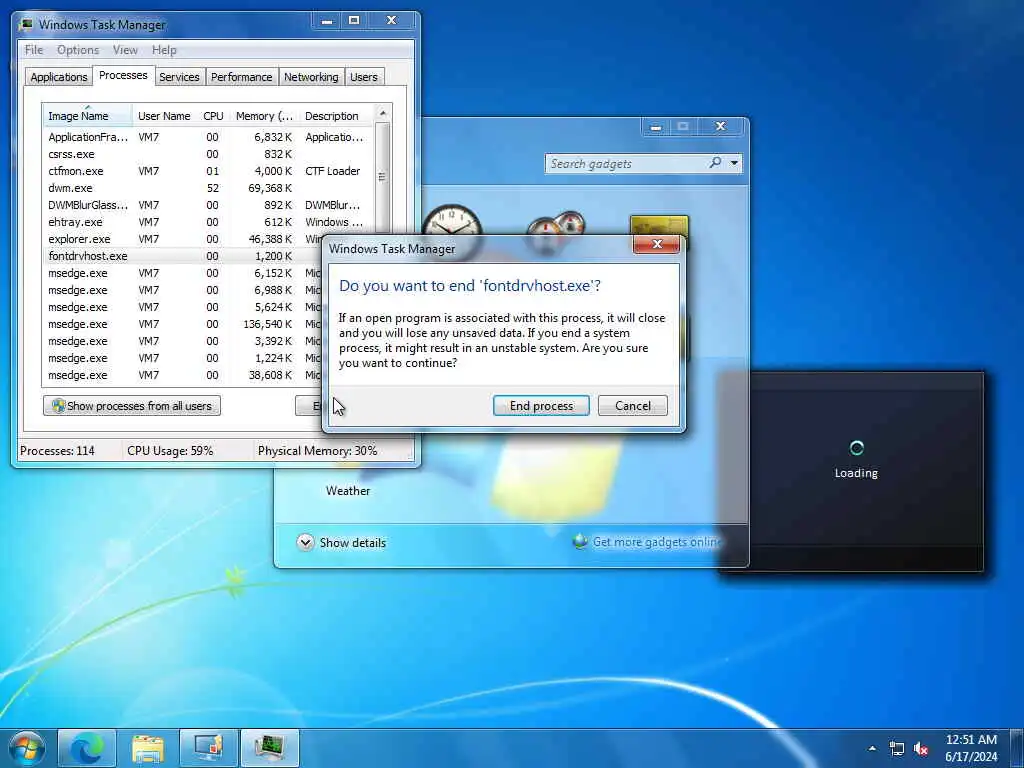Open the network tray icon

(897, 748)
